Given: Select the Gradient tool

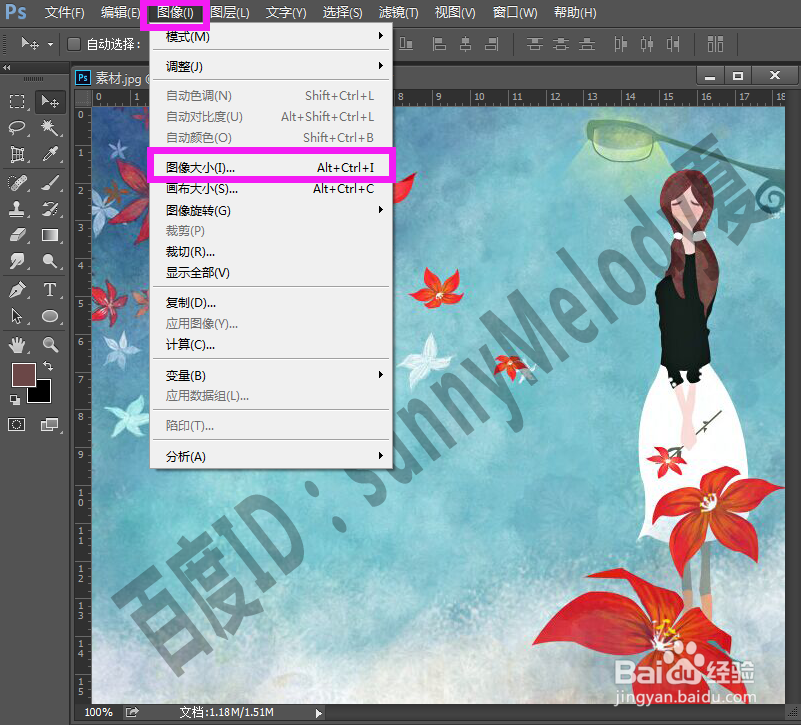Looking at the screenshot, I should 50,235.
